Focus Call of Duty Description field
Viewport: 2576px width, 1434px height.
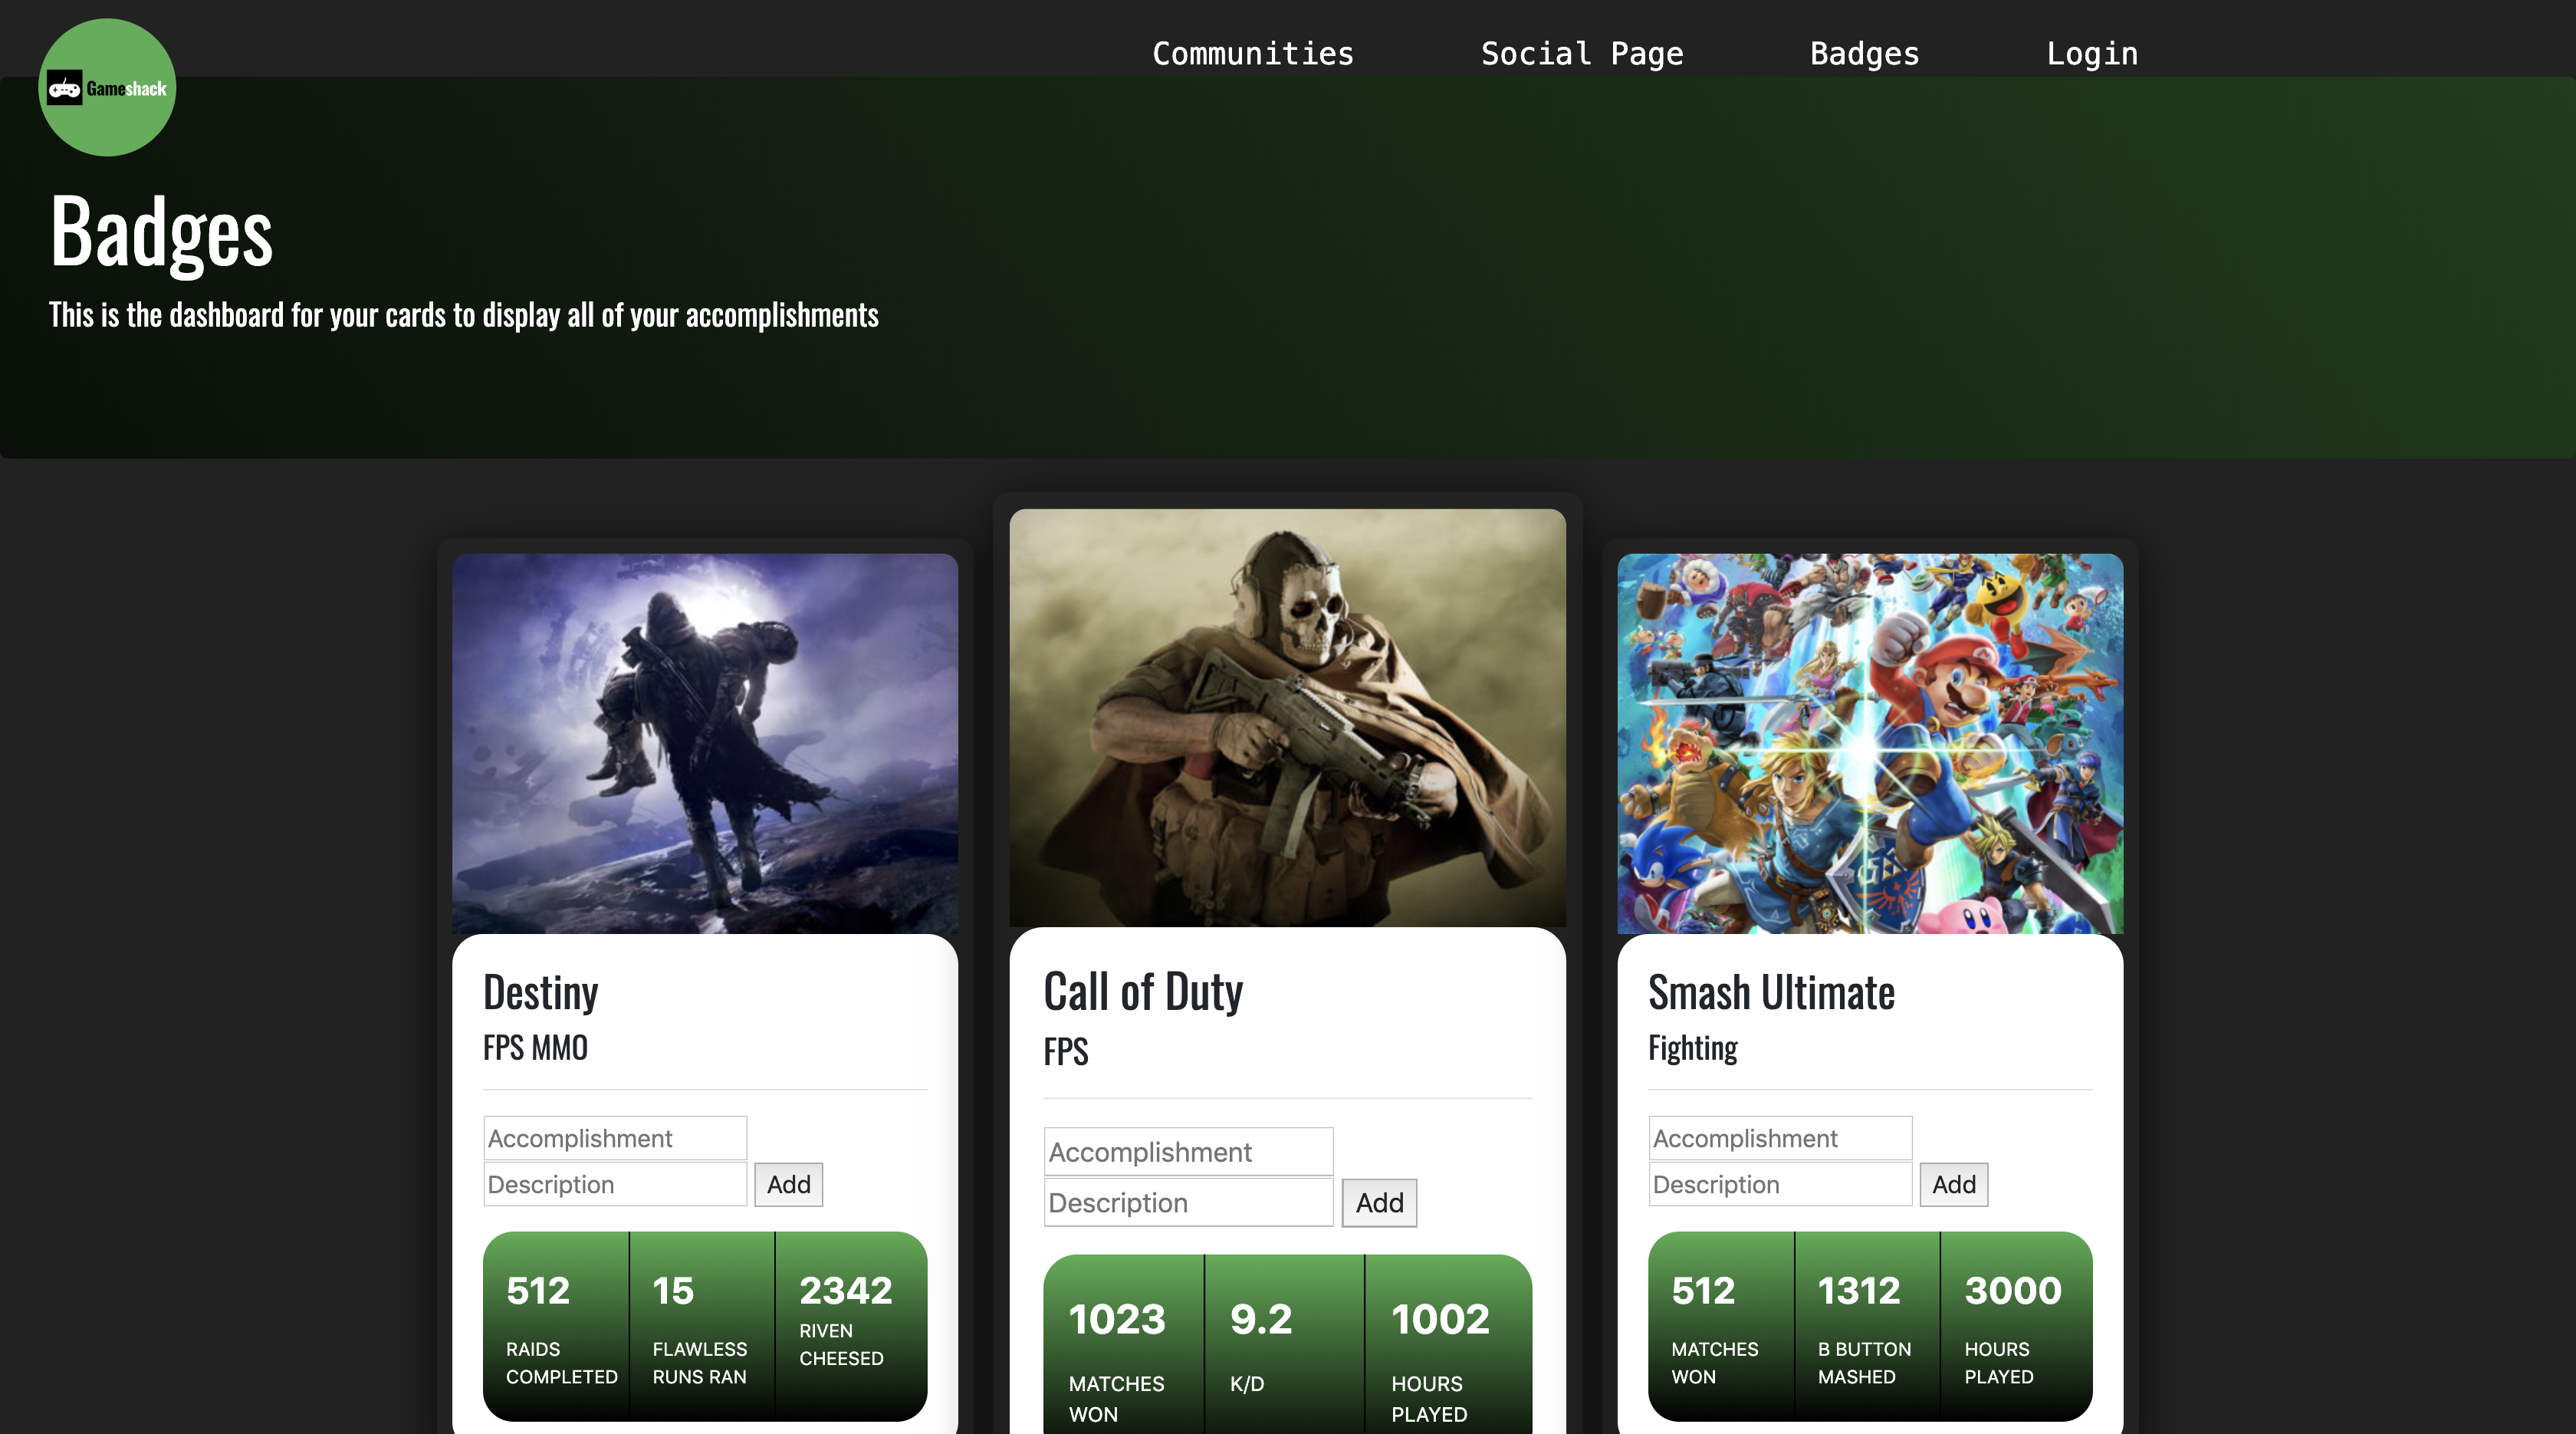tap(1187, 1202)
